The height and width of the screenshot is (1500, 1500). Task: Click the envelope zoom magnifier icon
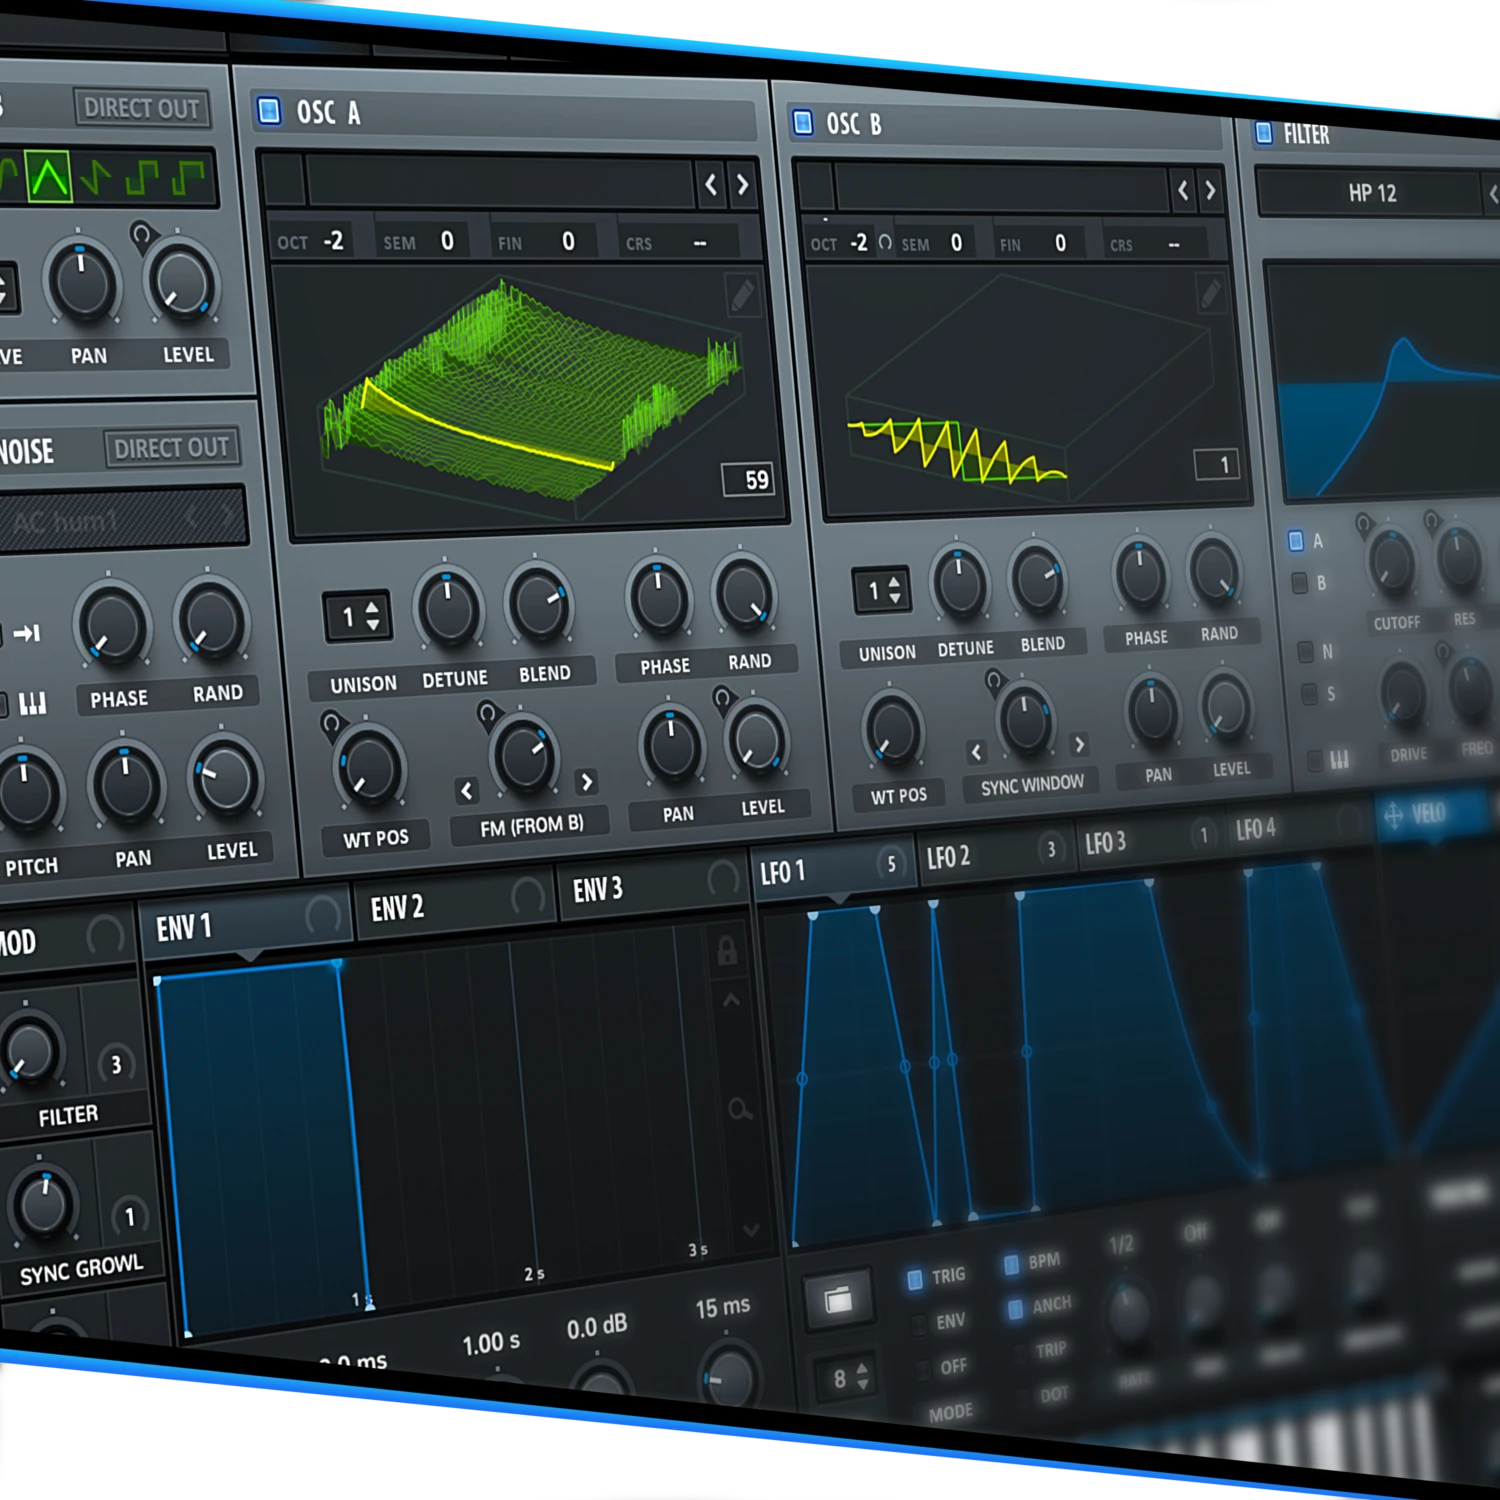click(740, 1109)
